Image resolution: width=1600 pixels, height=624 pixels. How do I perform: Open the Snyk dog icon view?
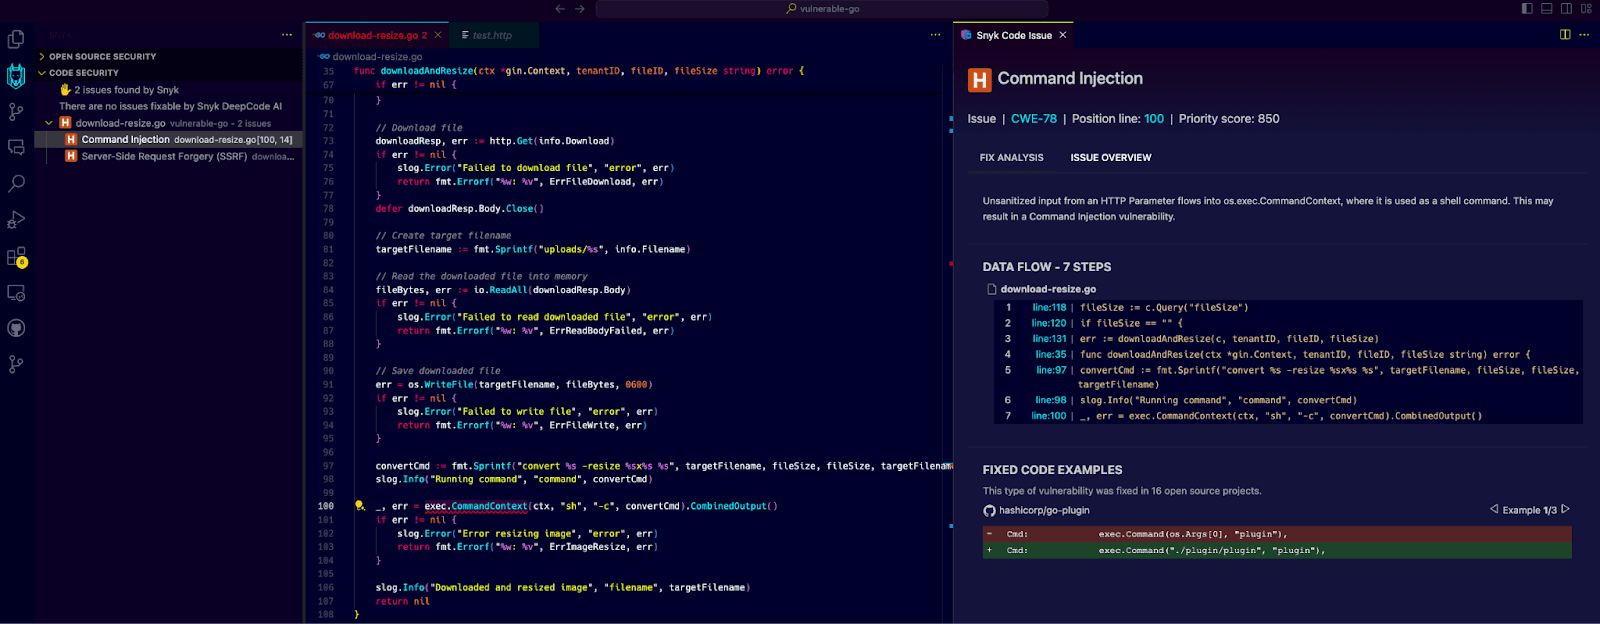coord(16,76)
